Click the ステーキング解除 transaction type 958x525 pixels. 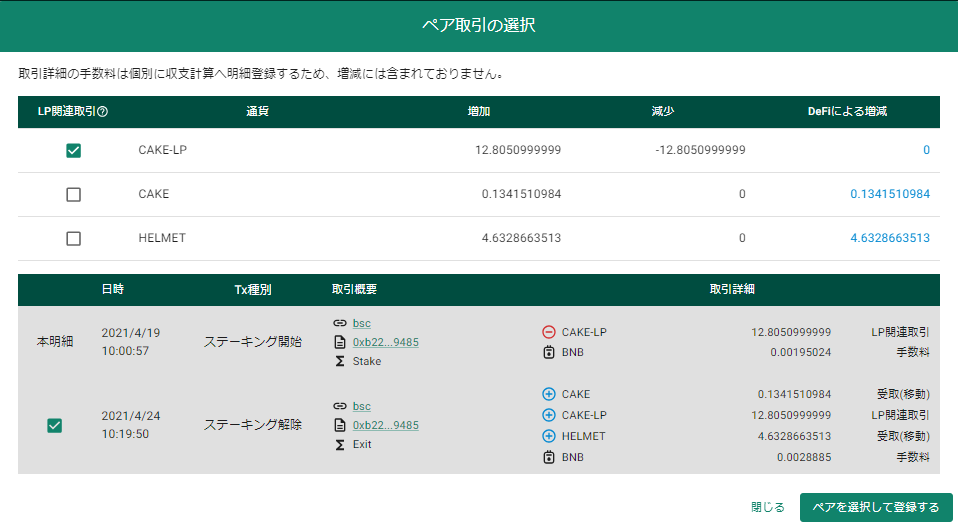pyautogui.click(x=253, y=425)
